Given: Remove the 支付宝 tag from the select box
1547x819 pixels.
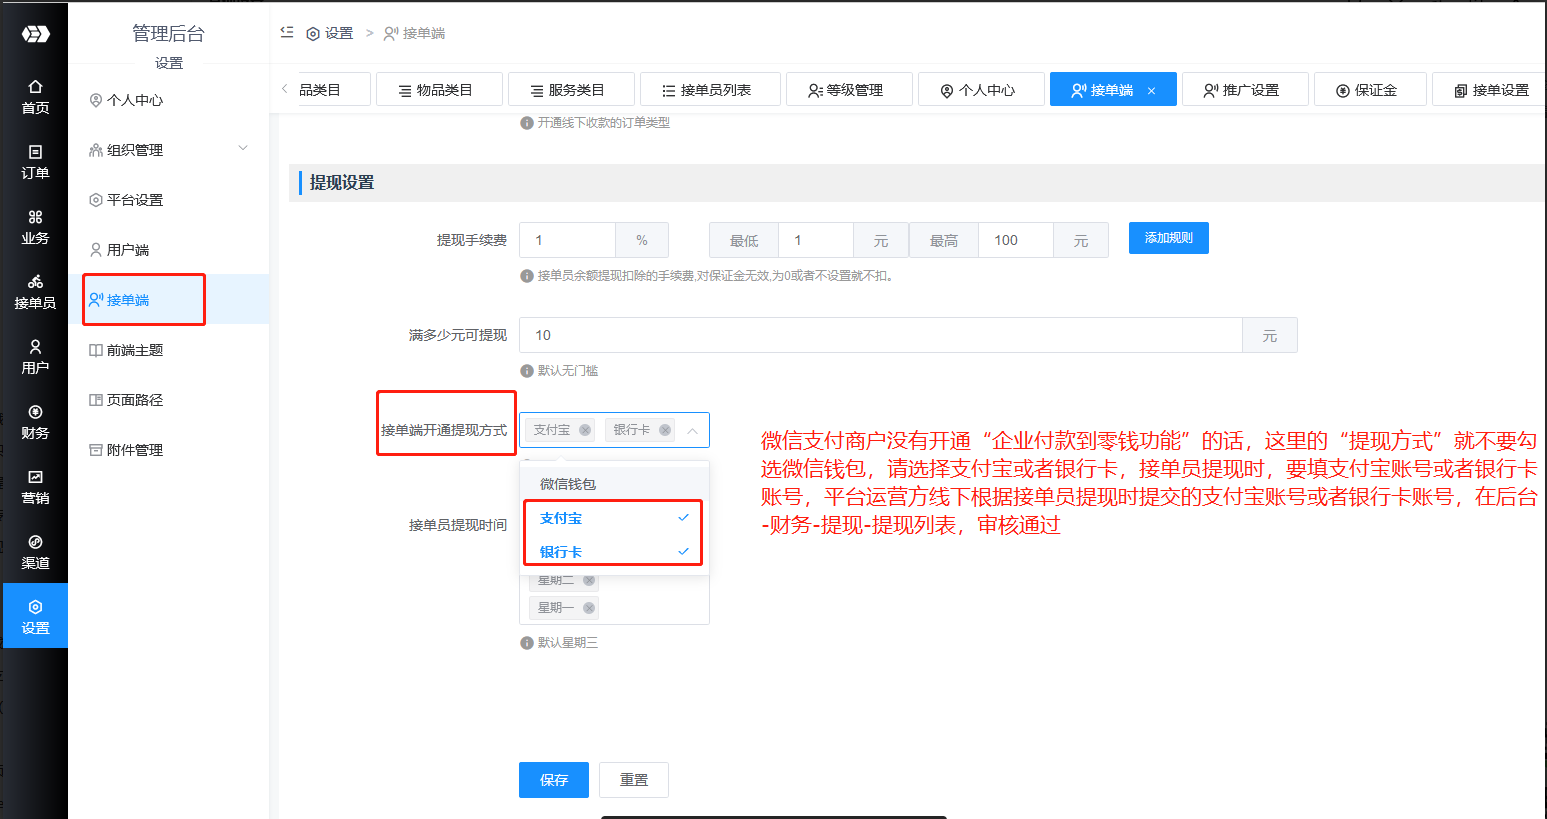Looking at the screenshot, I should click(x=585, y=430).
